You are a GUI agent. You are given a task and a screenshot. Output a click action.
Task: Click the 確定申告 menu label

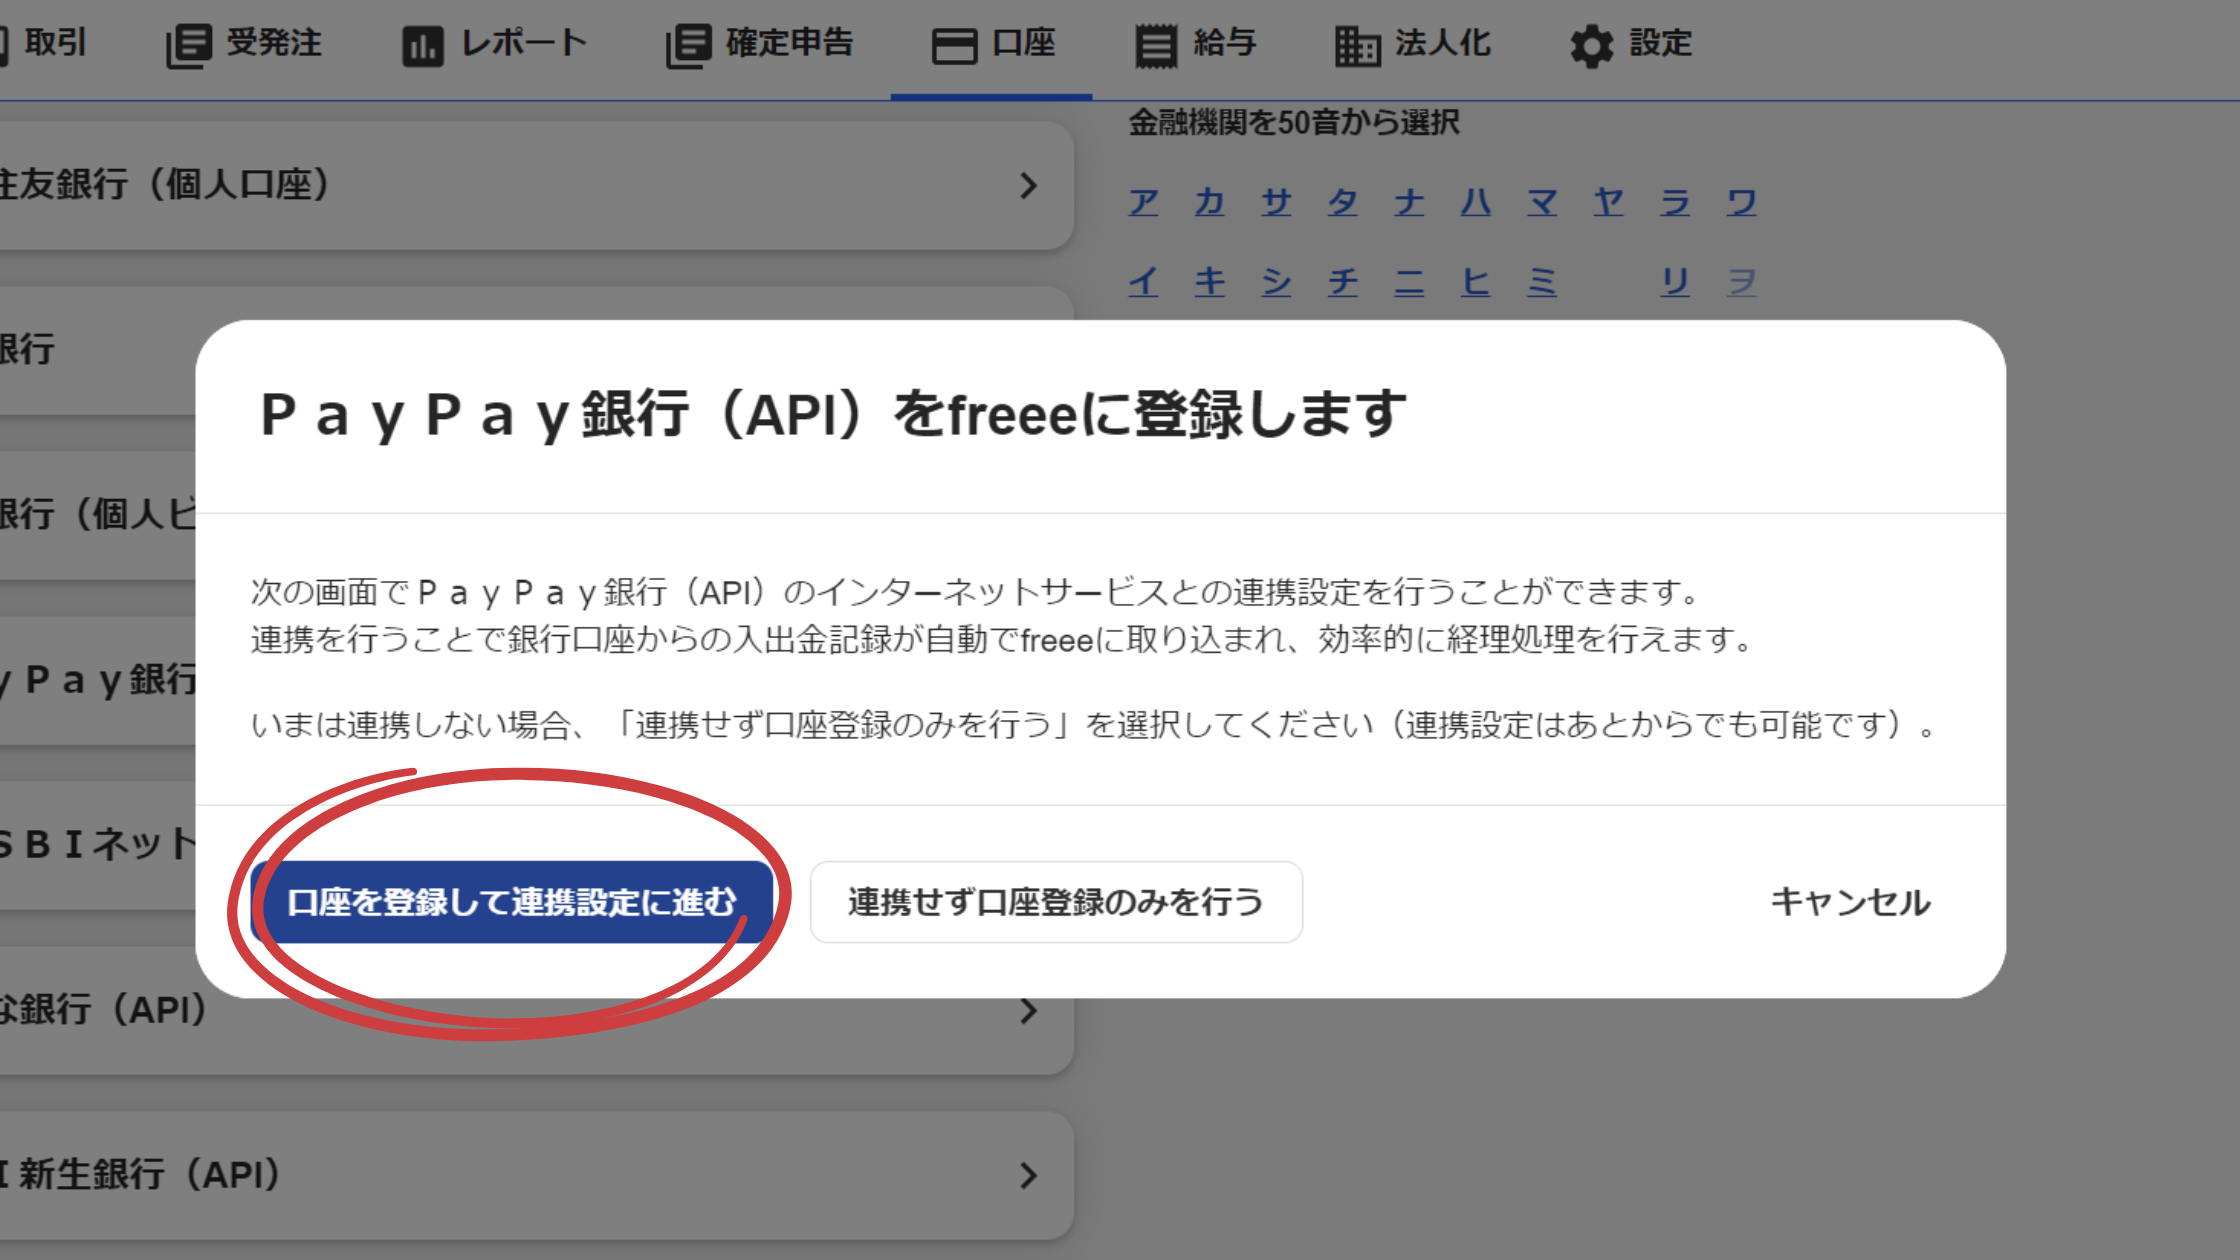click(789, 43)
